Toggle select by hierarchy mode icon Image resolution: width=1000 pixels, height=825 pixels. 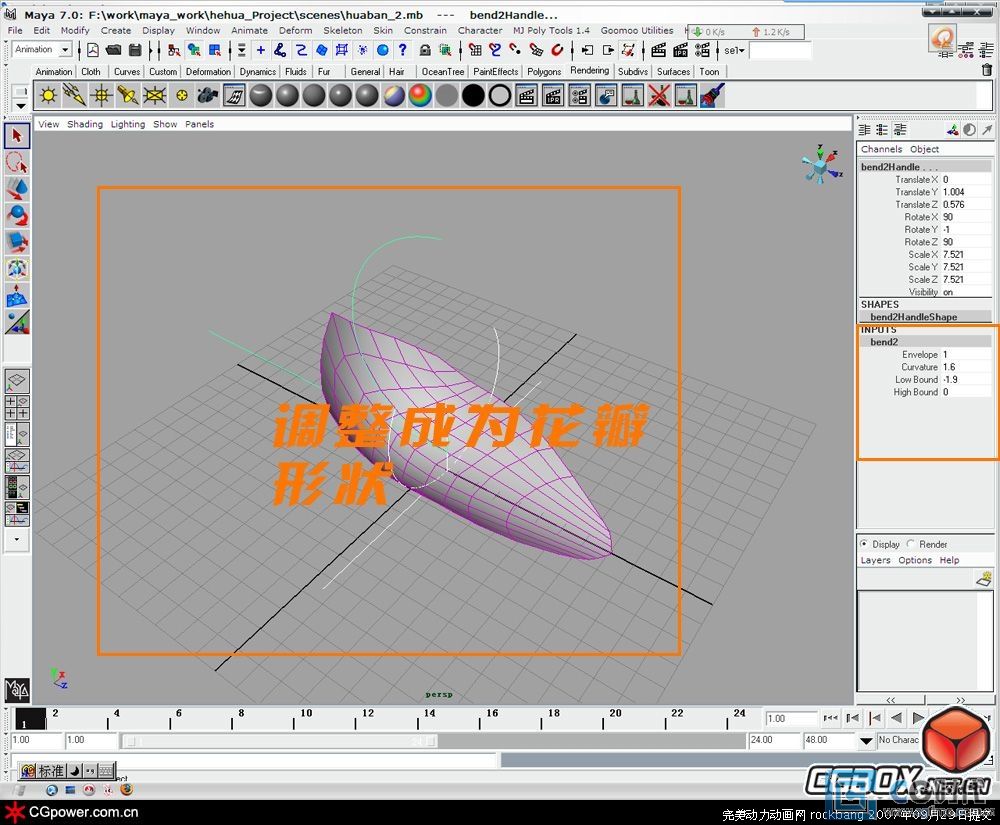pos(173,50)
